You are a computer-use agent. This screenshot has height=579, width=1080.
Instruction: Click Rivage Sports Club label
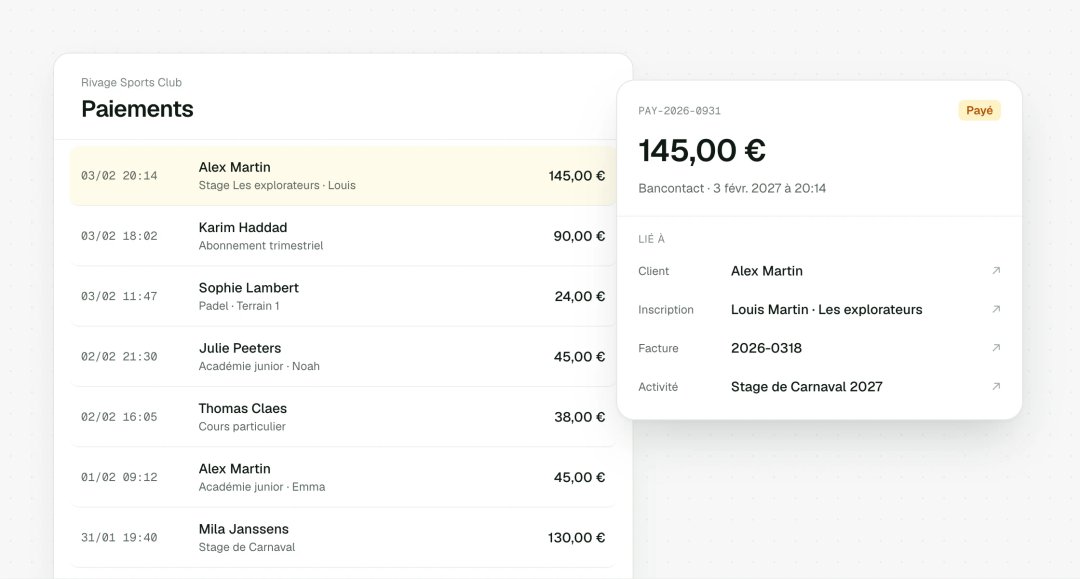[132, 83]
